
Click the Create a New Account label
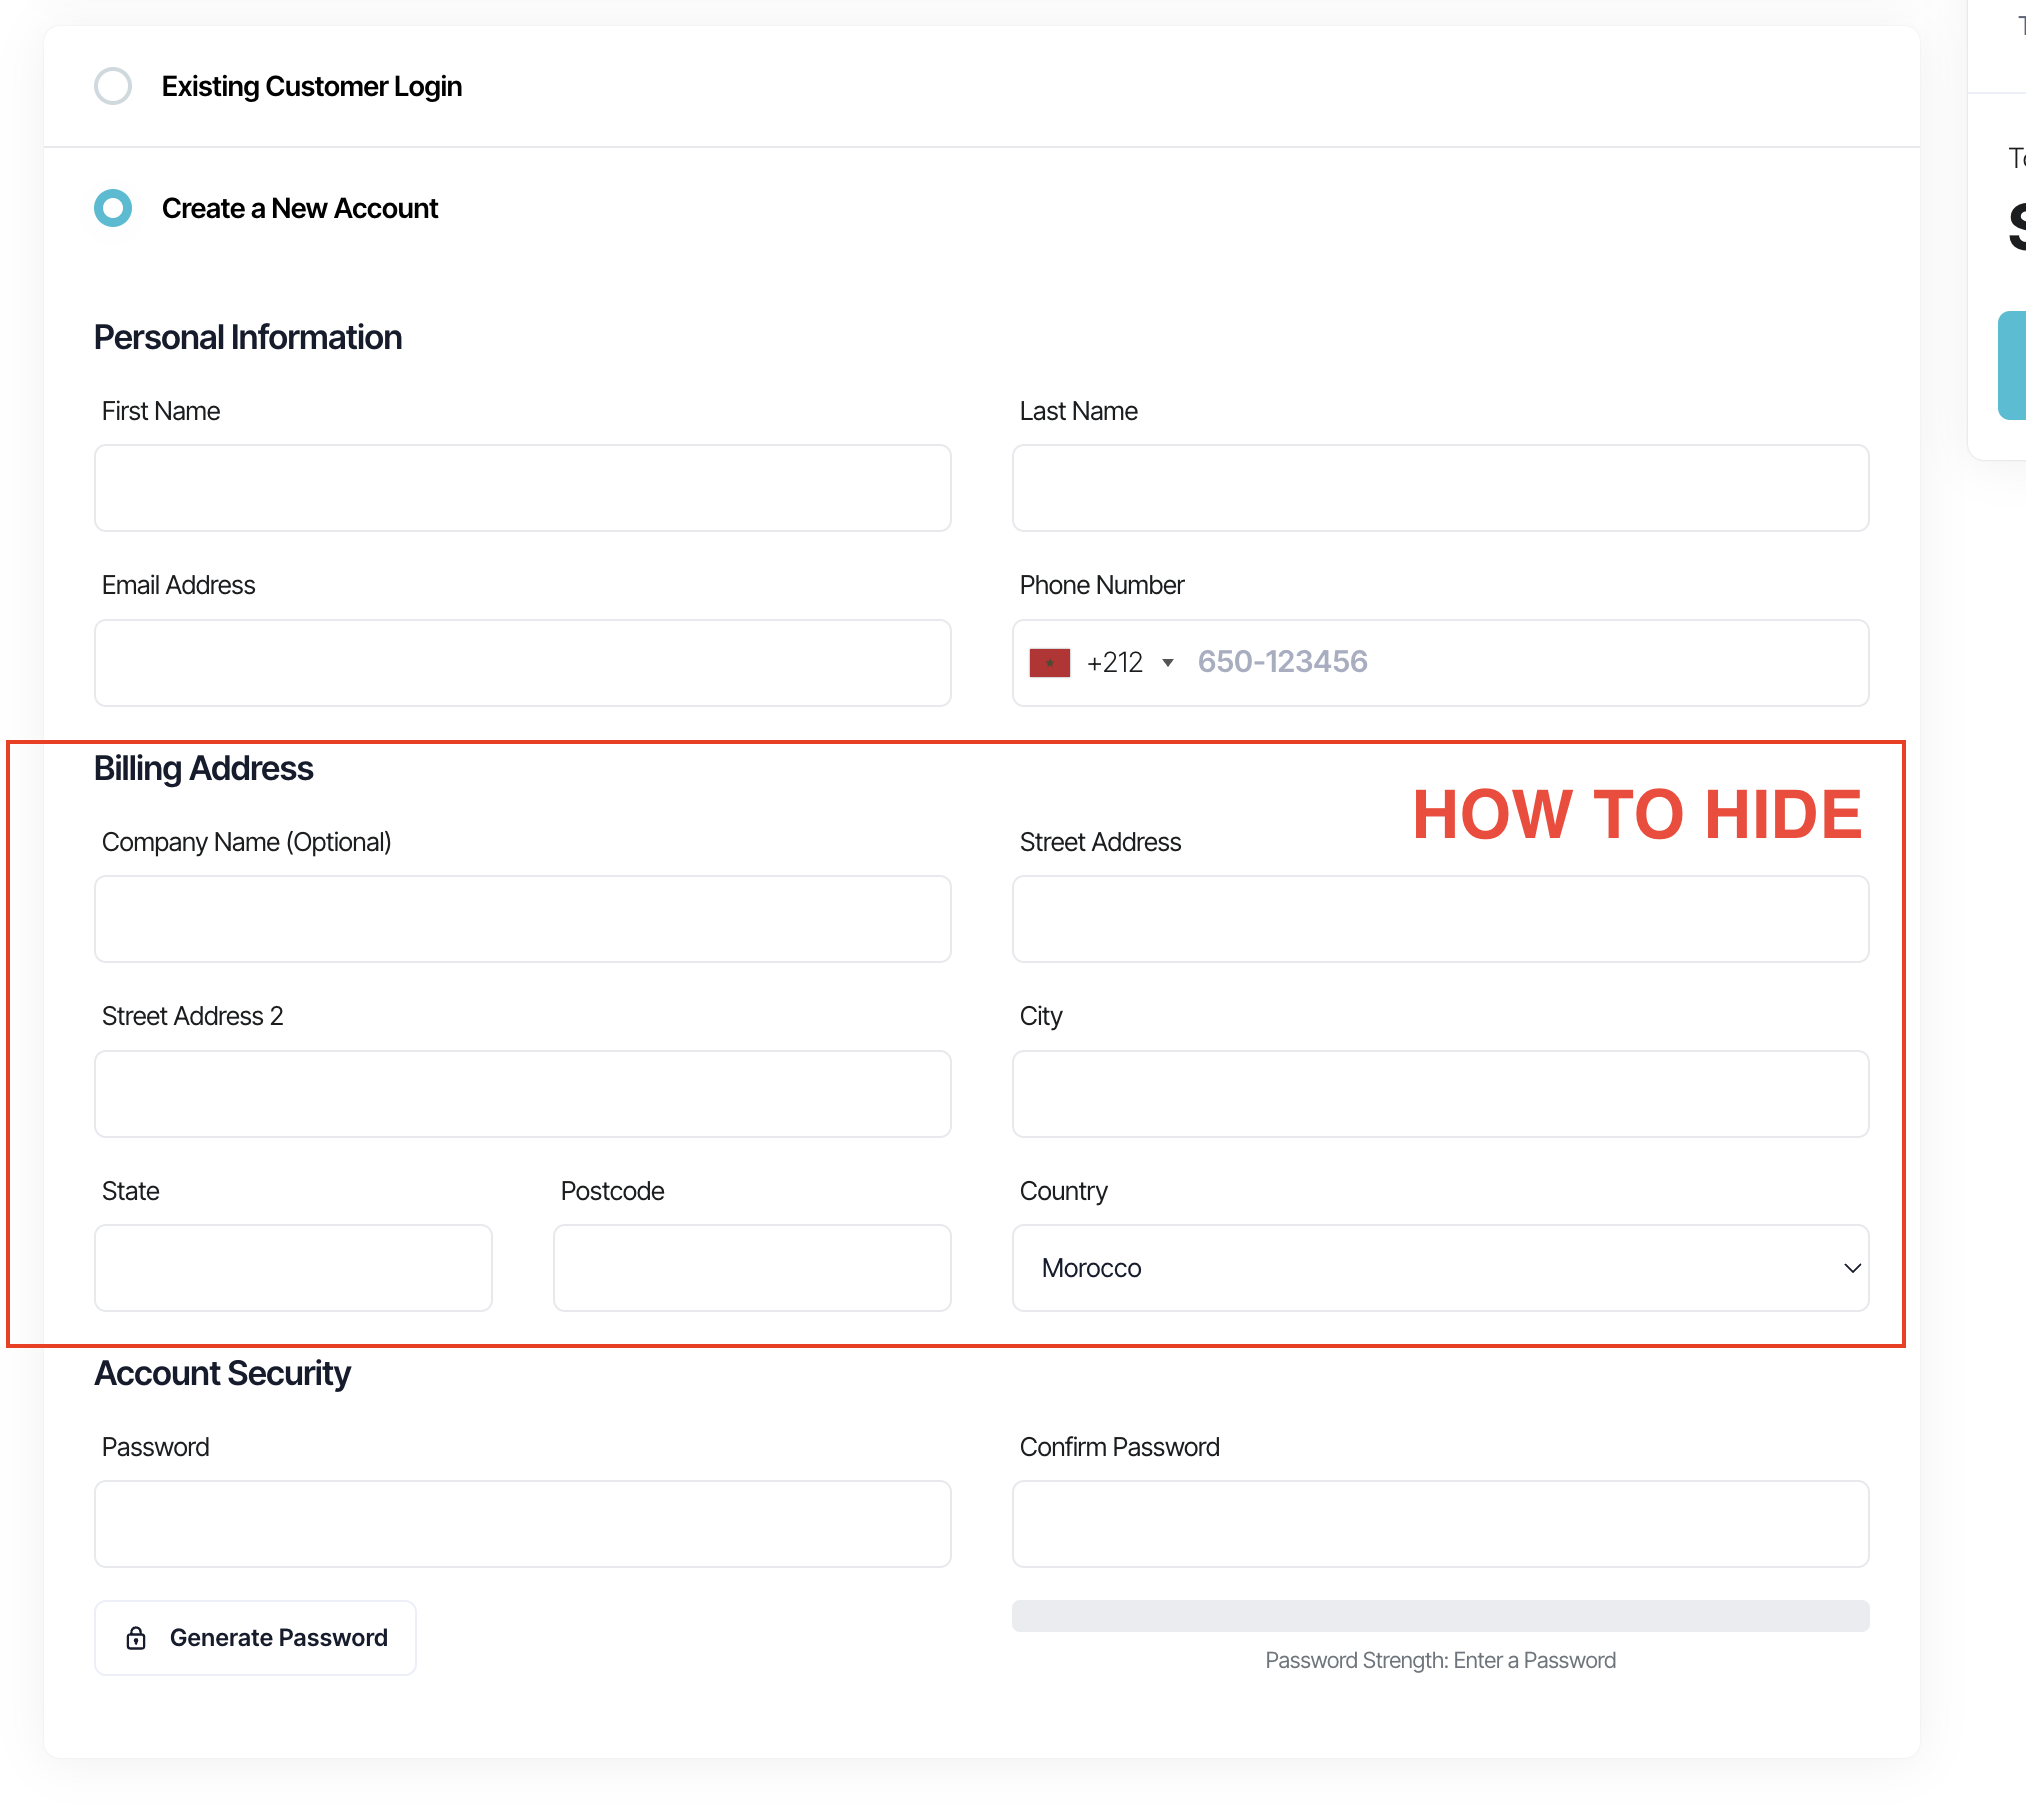click(300, 208)
